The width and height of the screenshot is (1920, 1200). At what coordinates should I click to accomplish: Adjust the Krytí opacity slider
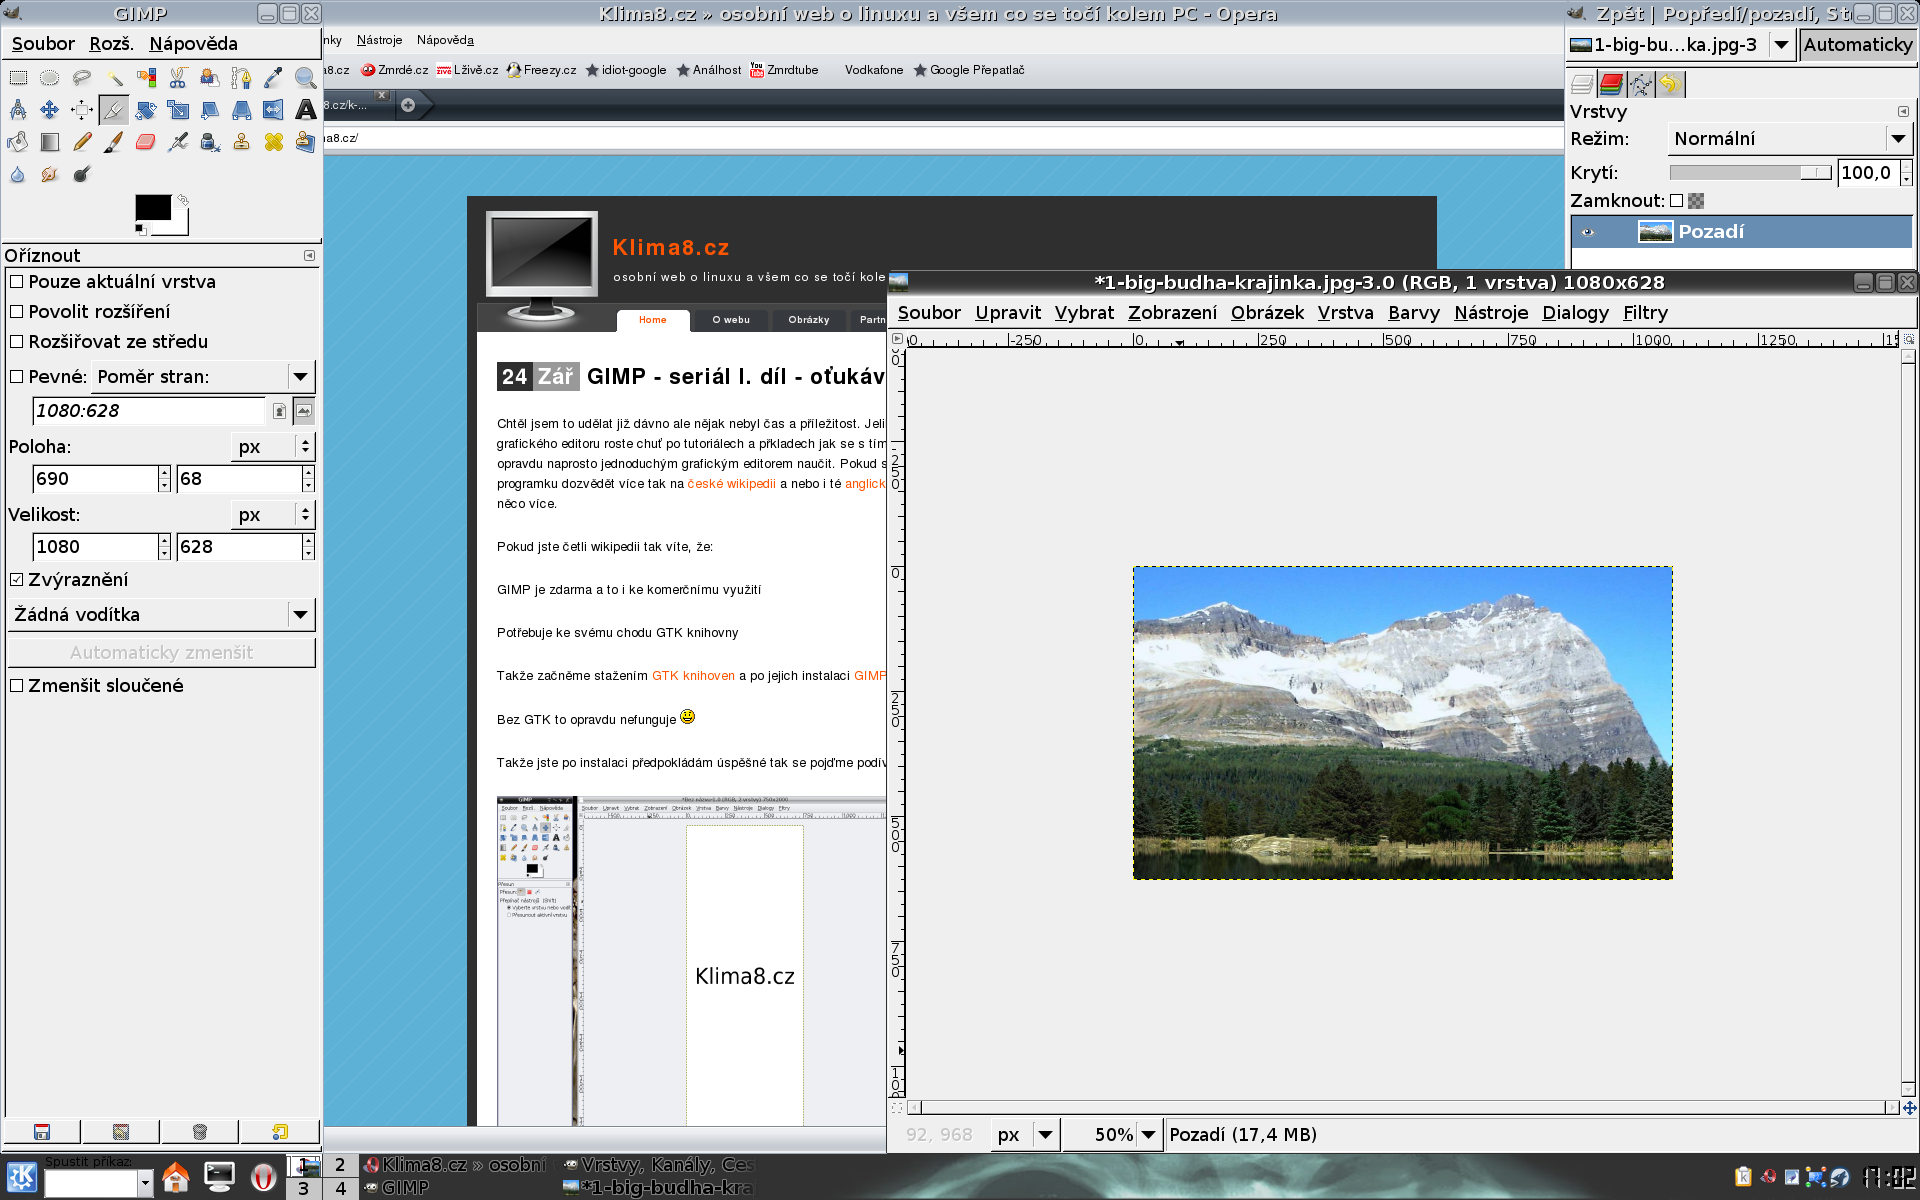click(1750, 173)
